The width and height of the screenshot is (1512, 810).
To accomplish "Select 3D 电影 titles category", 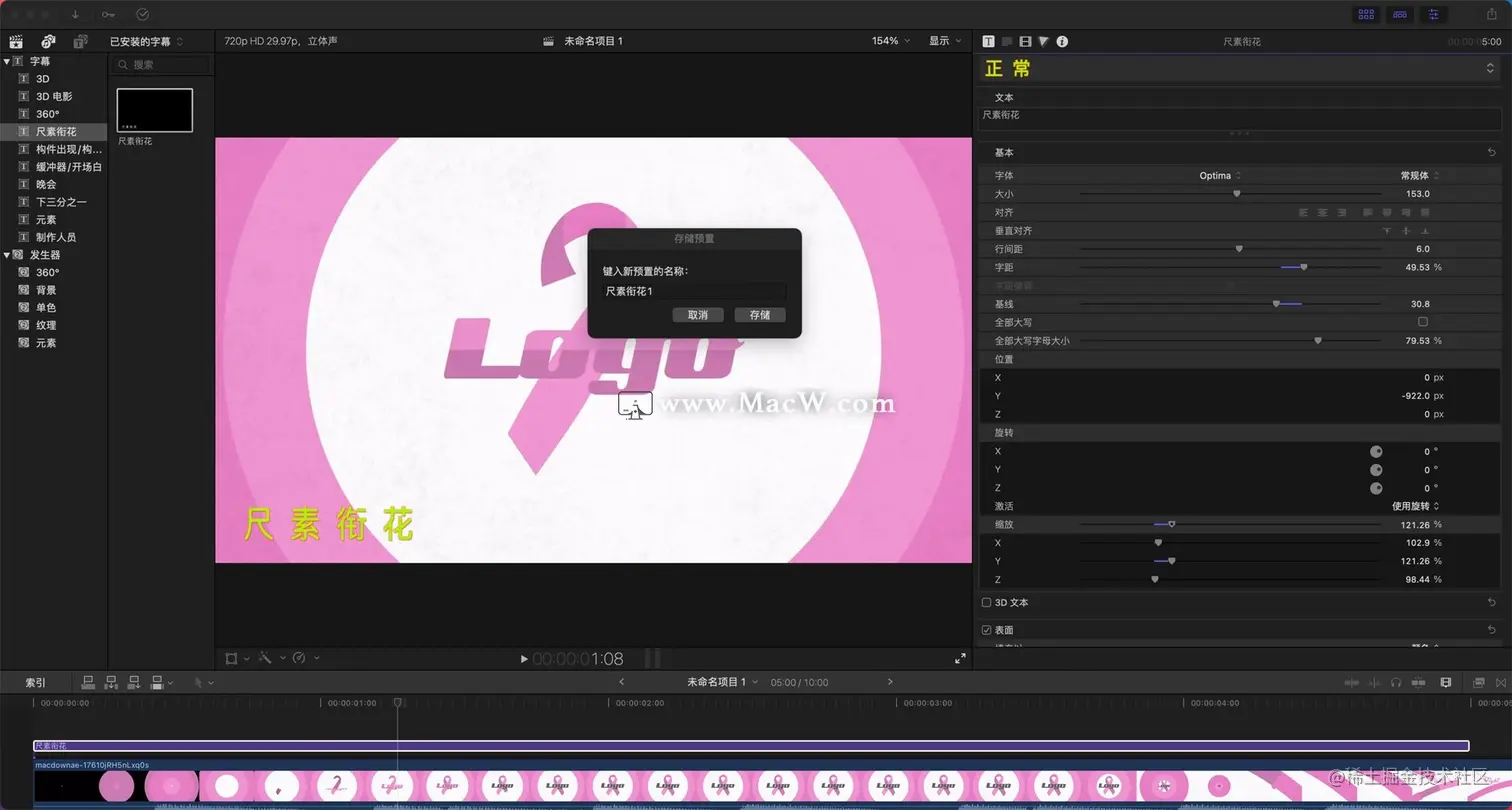I will [54, 96].
